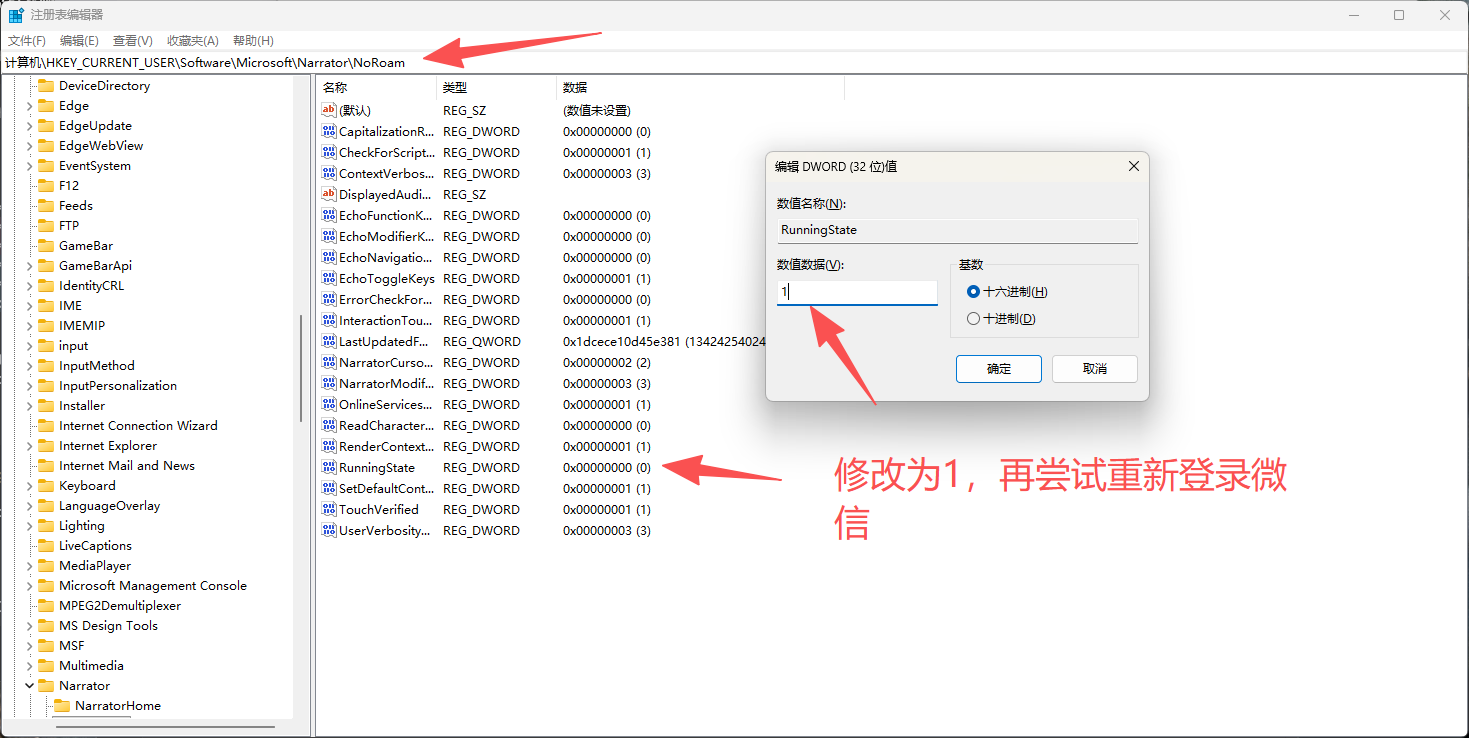Click the icon beside OnlineServices... value

328,404
